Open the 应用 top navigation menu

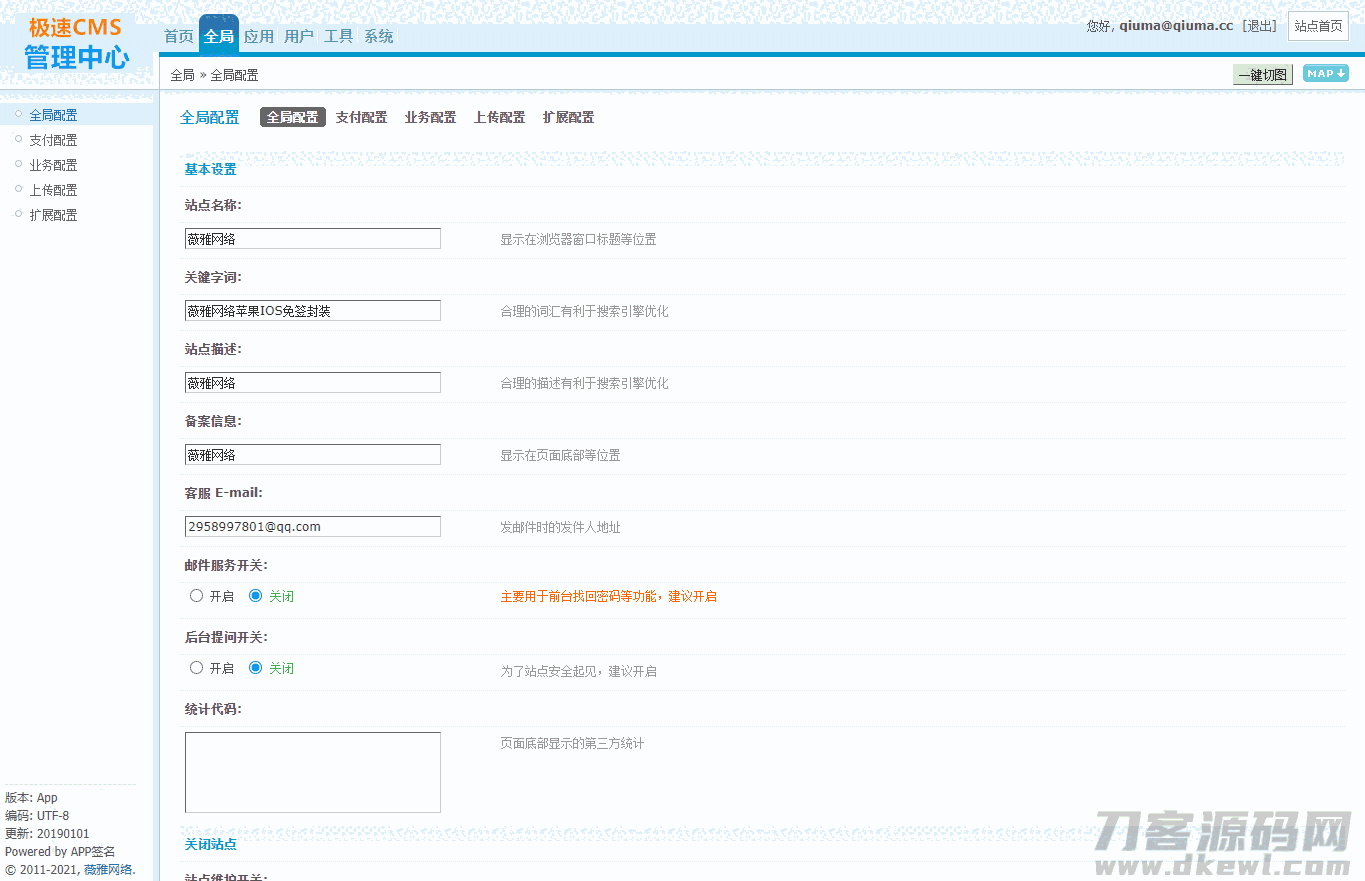259,37
